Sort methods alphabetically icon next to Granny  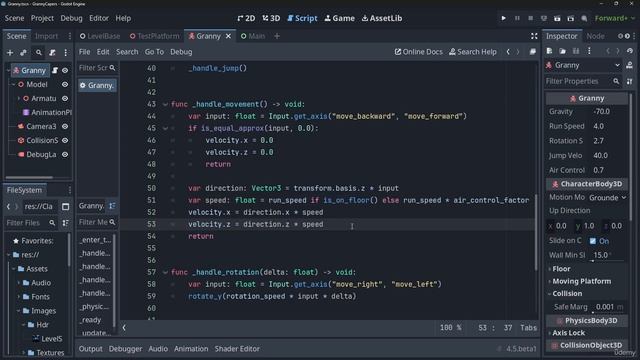(x=112, y=206)
